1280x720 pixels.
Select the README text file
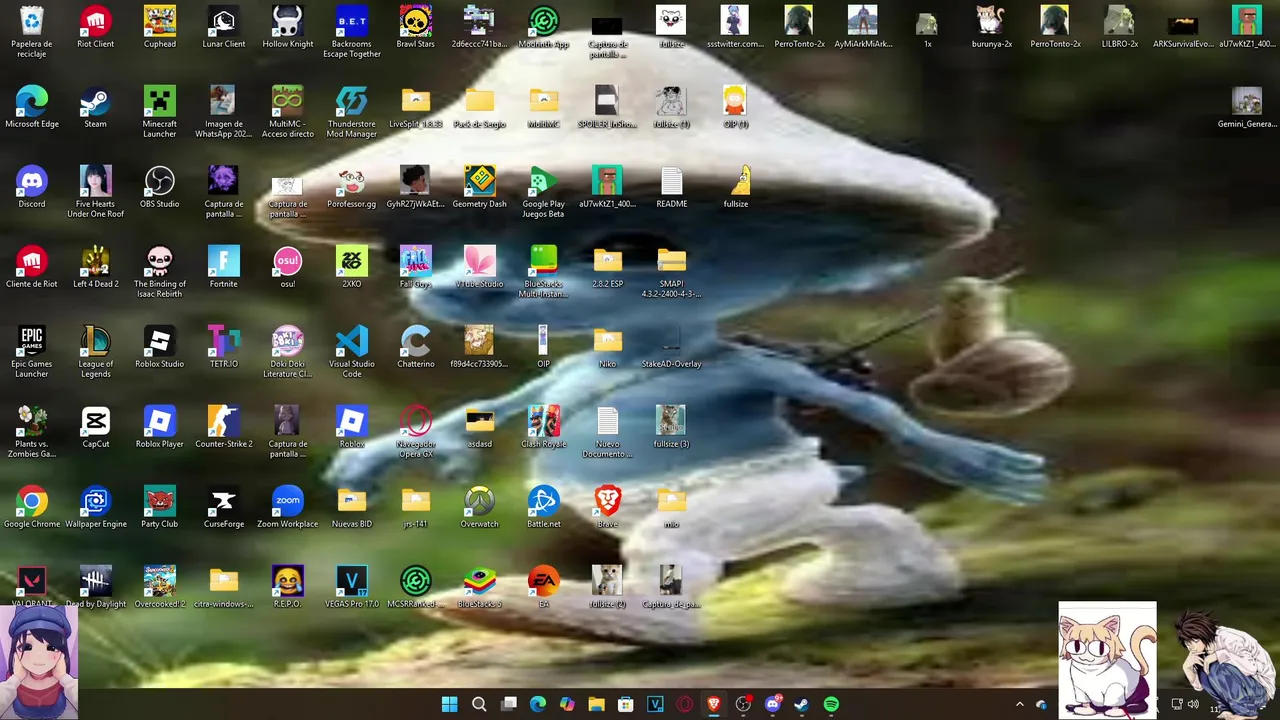672,187
